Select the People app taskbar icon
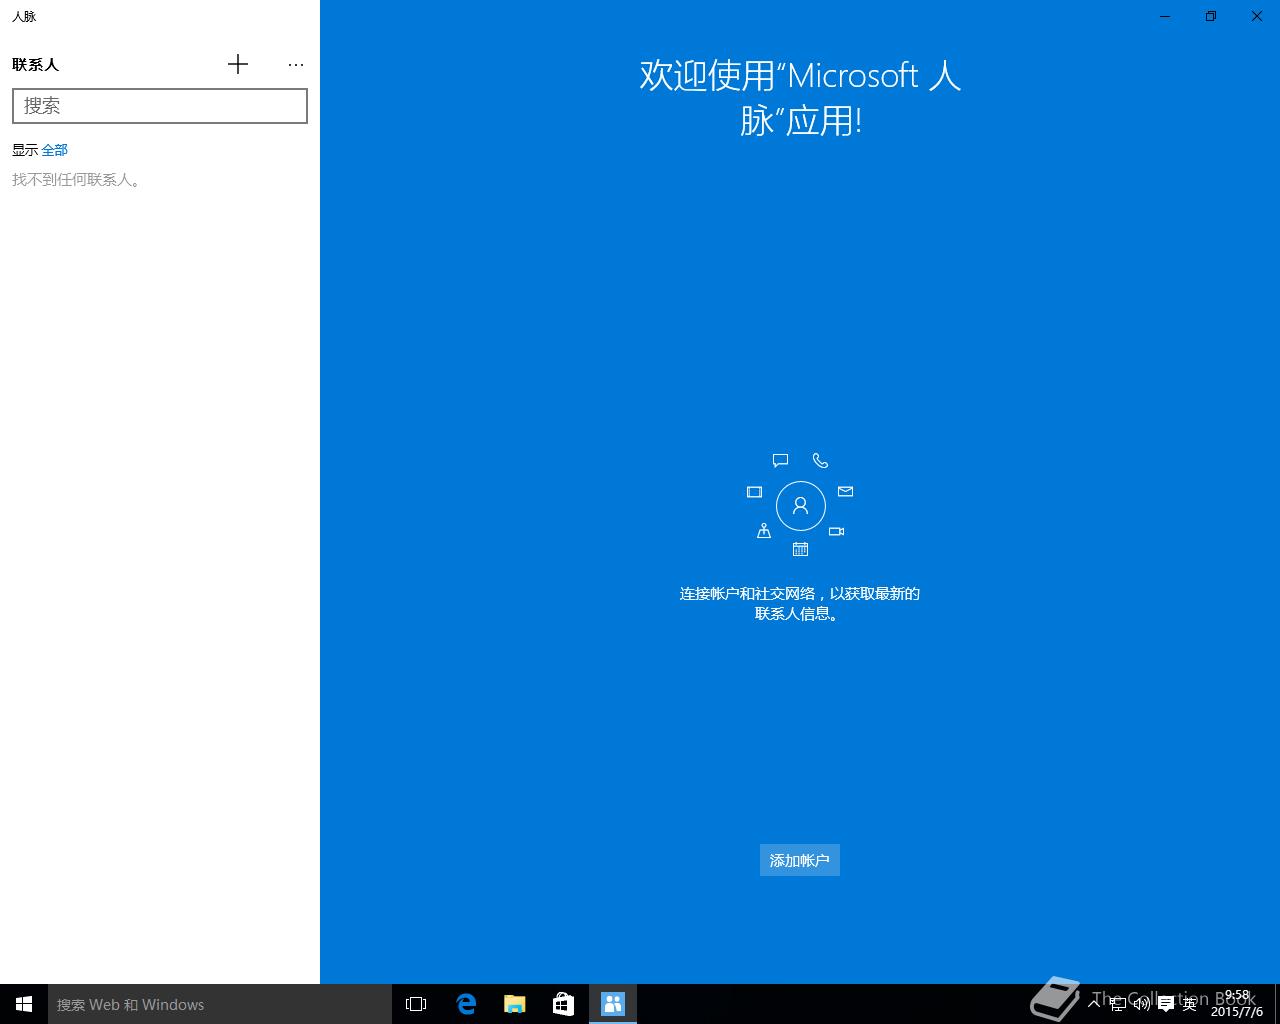Viewport: 1280px width, 1024px height. [613, 1004]
